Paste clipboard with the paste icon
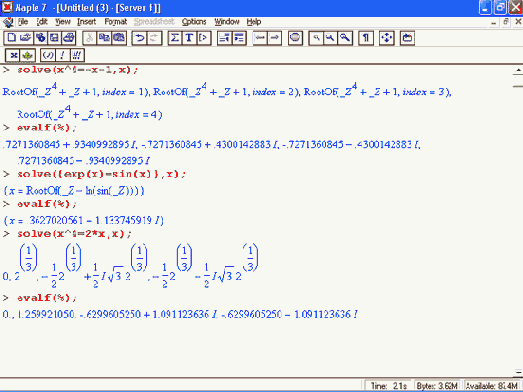523x392 pixels. coord(119,38)
